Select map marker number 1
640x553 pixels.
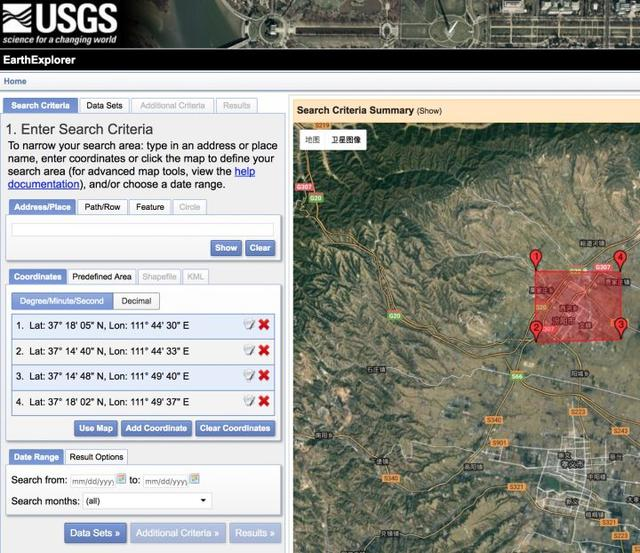coord(536,260)
